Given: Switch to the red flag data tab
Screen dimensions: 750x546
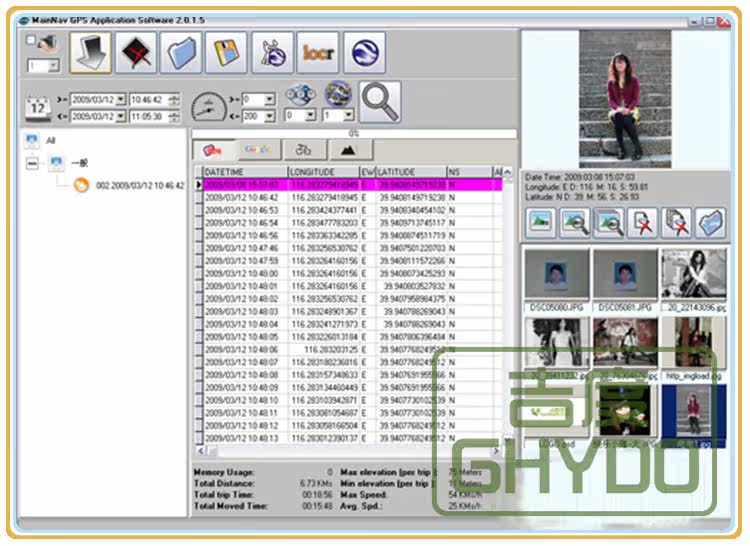Looking at the screenshot, I should (214, 150).
